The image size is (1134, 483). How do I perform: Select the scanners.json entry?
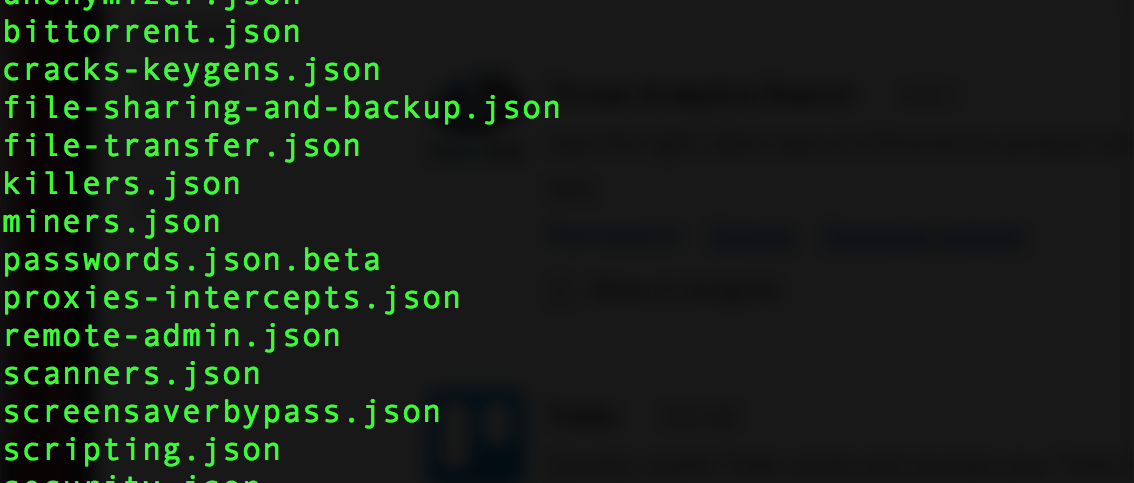(x=132, y=374)
